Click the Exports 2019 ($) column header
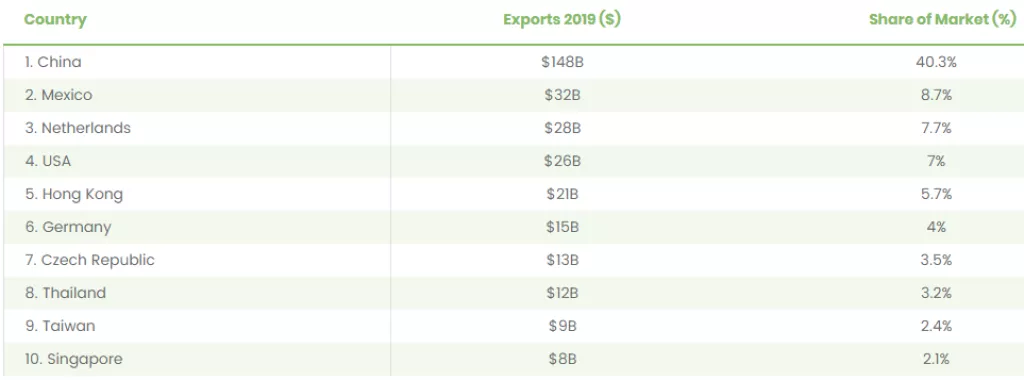The width and height of the screenshot is (1024, 380). pos(562,20)
